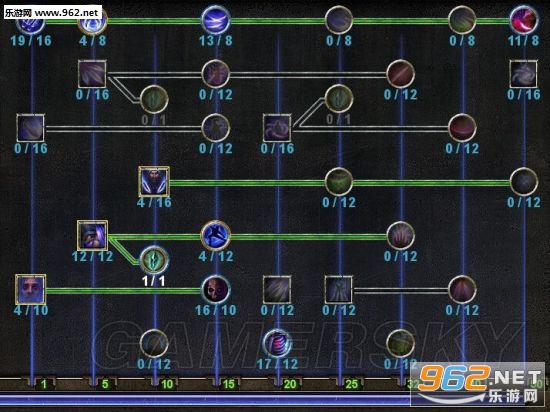The image size is (550, 412).
Task: Click the skull skill icon at 16/10
Action: click(x=215, y=290)
